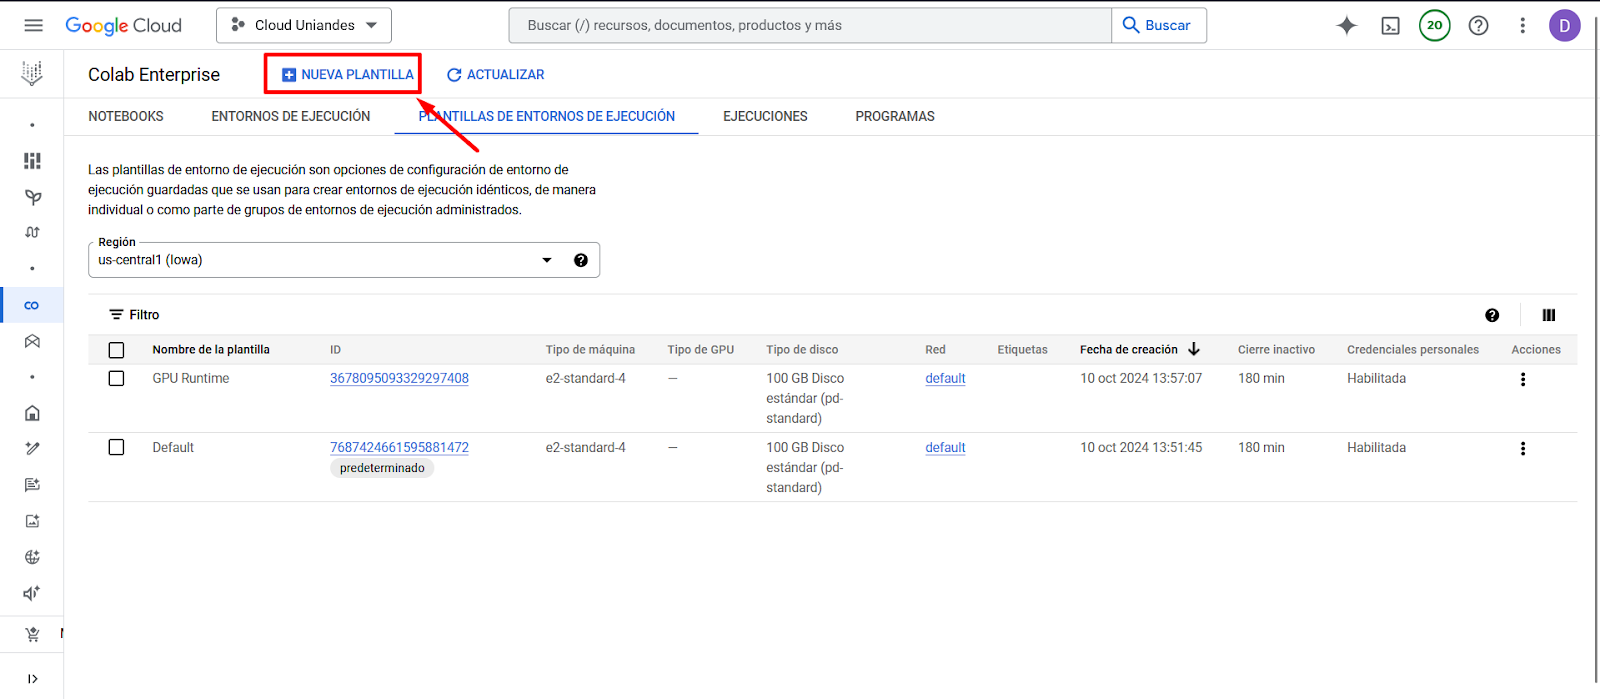The height and width of the screenshot is (699, 1600).
Task: Expand the left sidebar with the arrow icon
Action: pos(32,679)
